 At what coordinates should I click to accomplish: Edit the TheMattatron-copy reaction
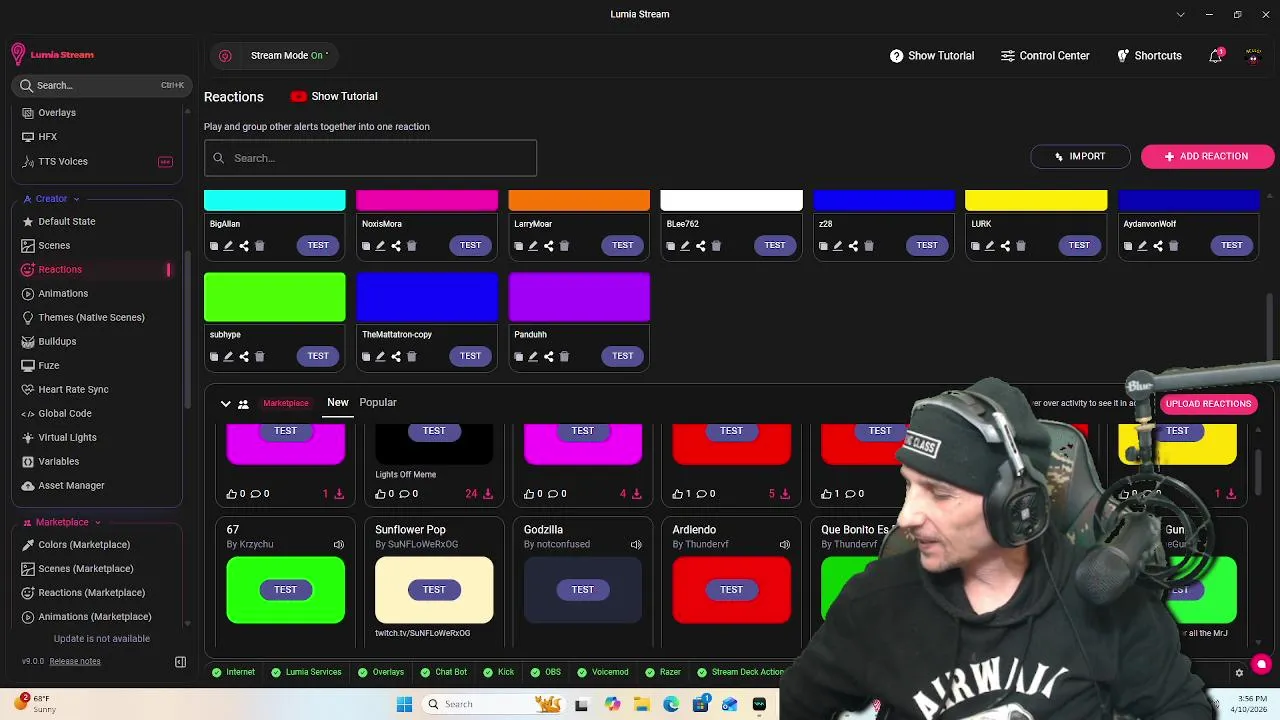coord(381,357)
